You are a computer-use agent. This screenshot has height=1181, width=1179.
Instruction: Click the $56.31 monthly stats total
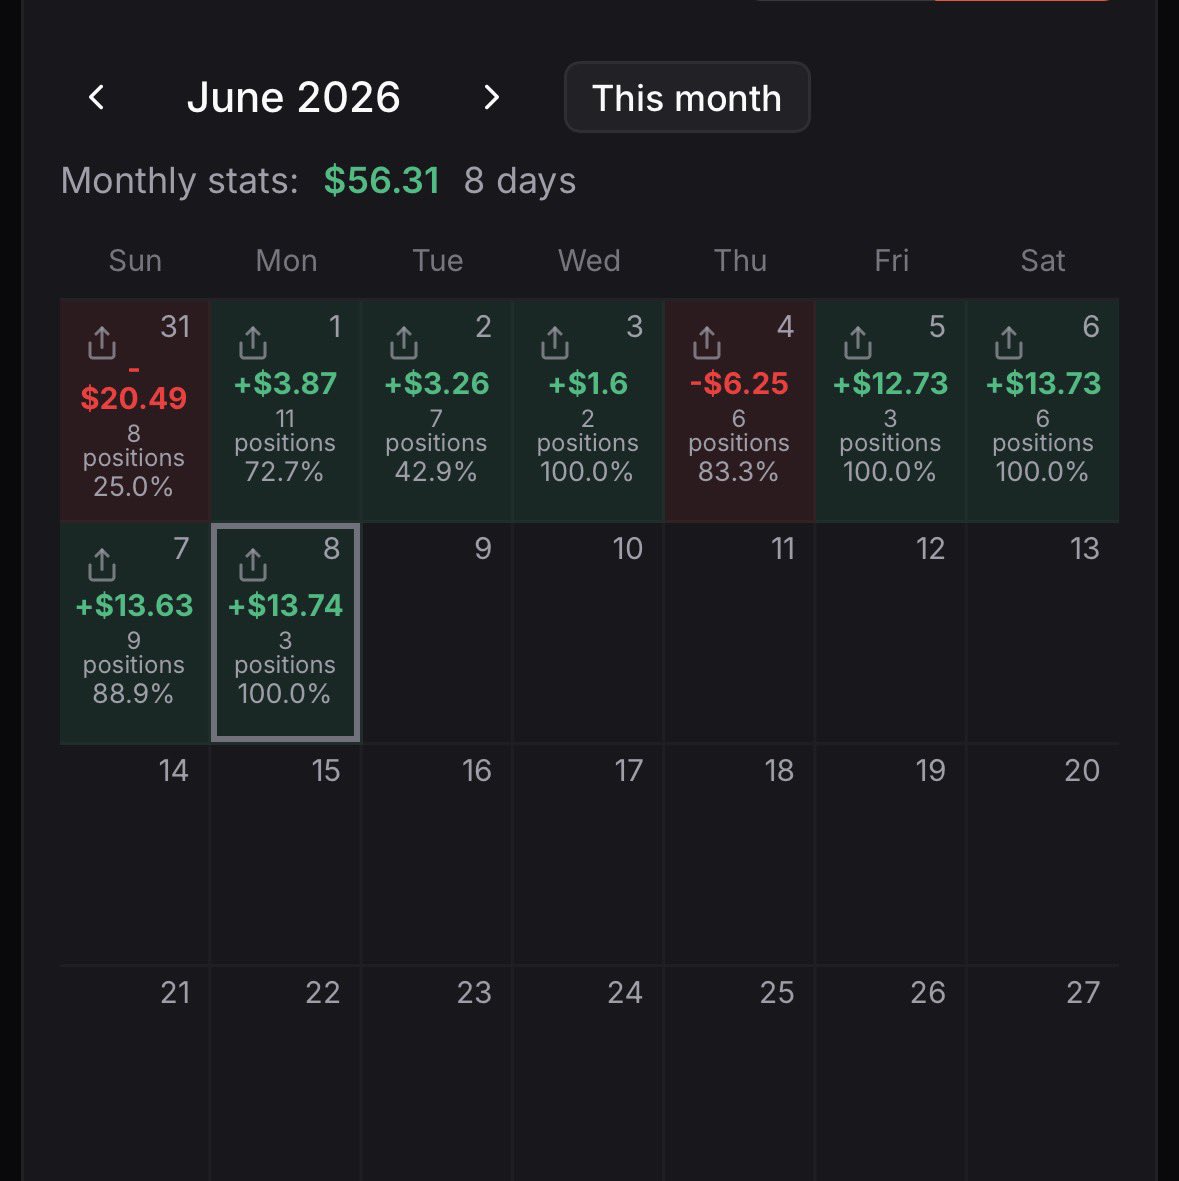pos(382,181)
